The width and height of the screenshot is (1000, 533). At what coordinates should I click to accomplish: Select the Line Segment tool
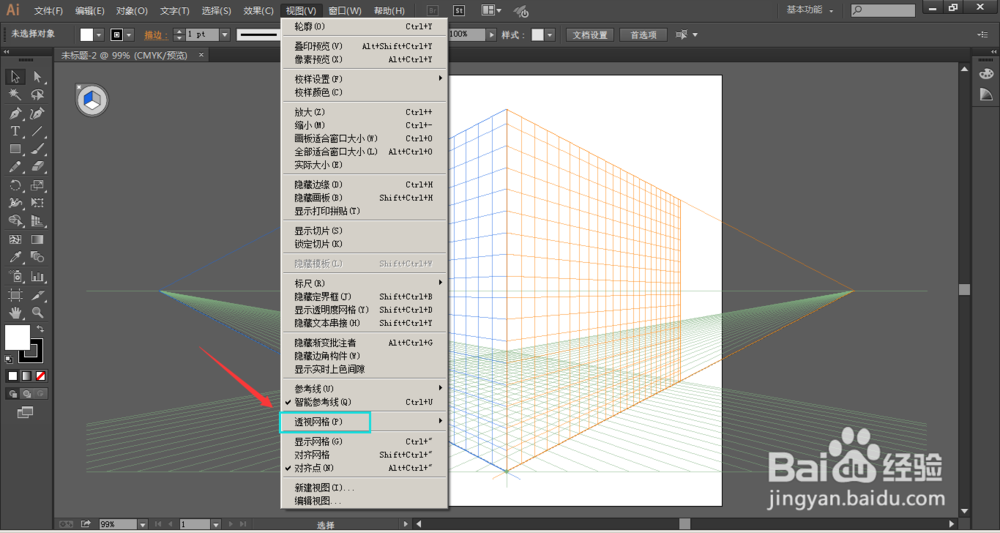pyautogui.click(x=38, y=131)
